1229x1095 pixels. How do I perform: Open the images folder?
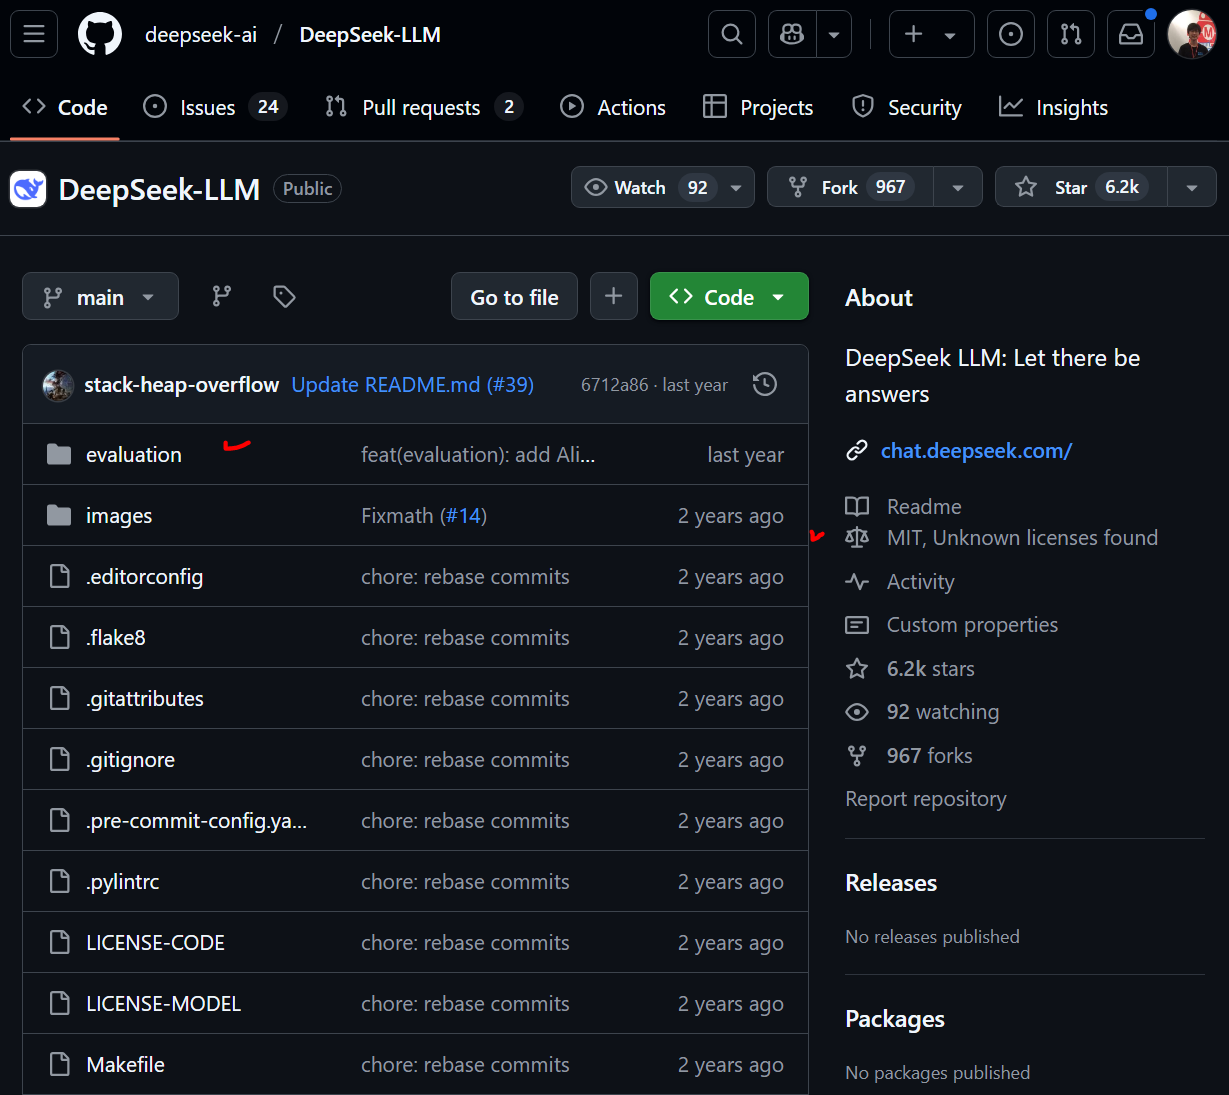[119, 516]
